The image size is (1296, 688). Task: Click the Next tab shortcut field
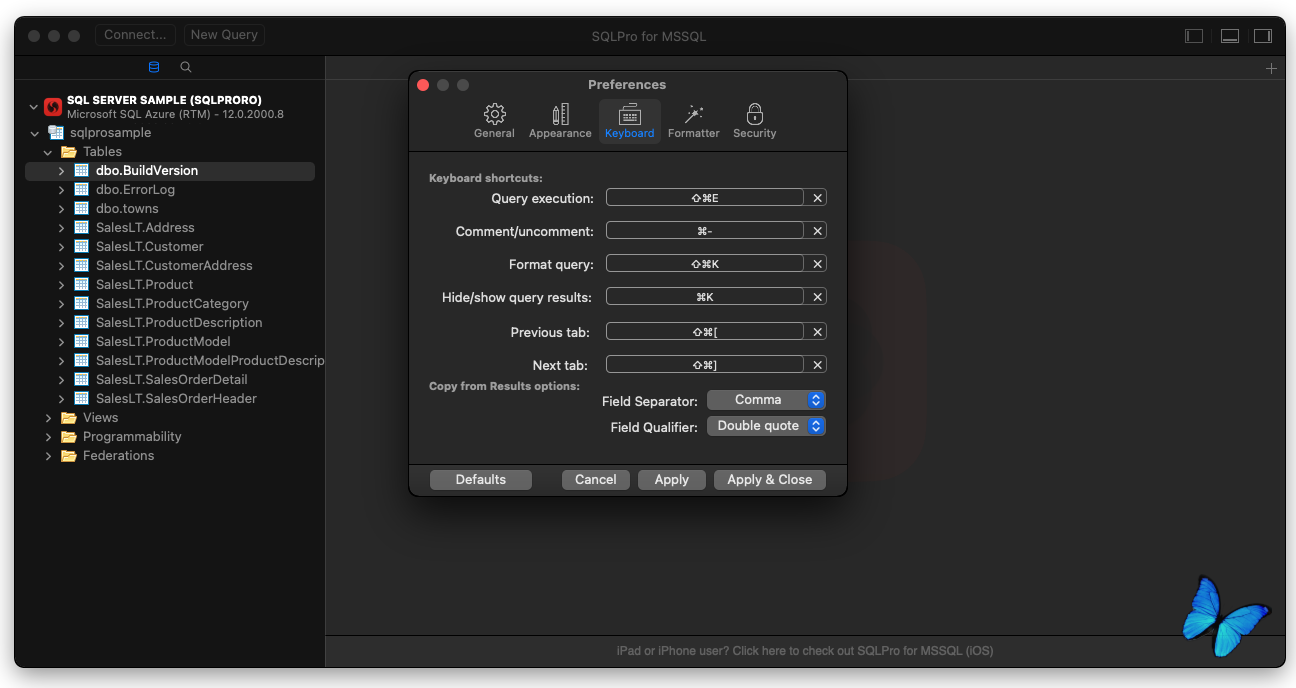coord(705,365)
